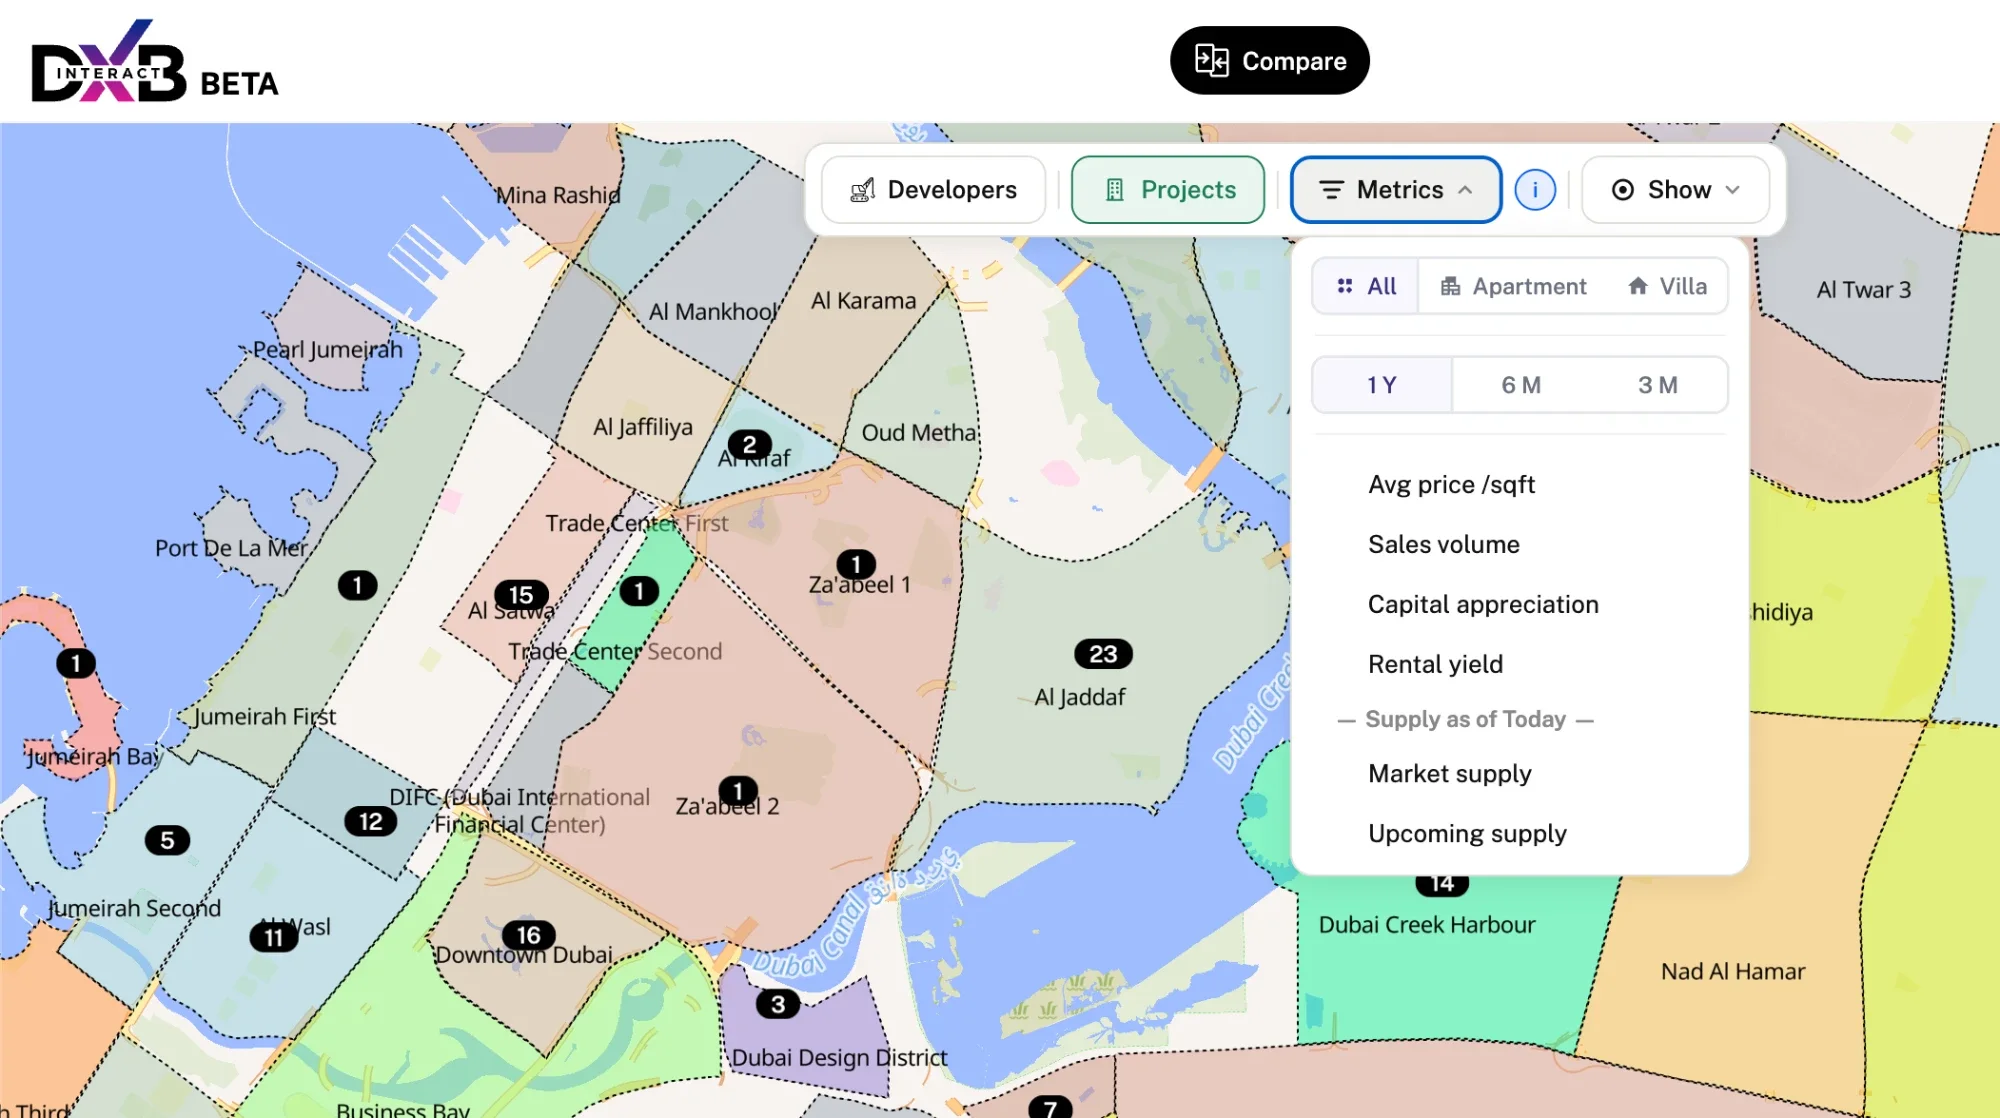Select Sales volume metric
The height and width of the screenshot is (1118, 2000).
[x=1444, y=545]
